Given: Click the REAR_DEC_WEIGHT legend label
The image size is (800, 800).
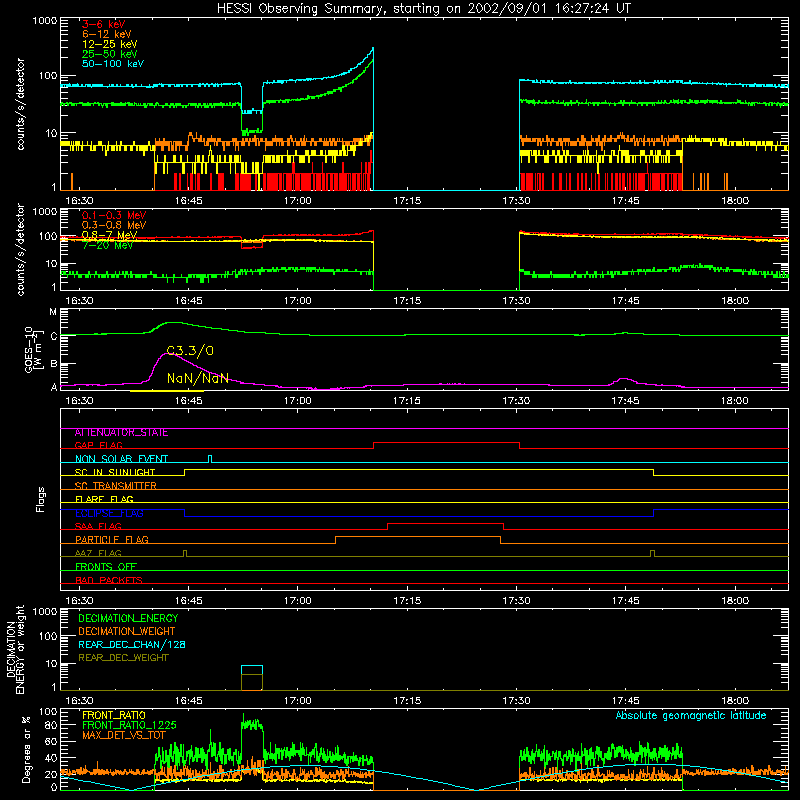Looking at the screenshot, I should pyautogui.click(x=123, y=658).
